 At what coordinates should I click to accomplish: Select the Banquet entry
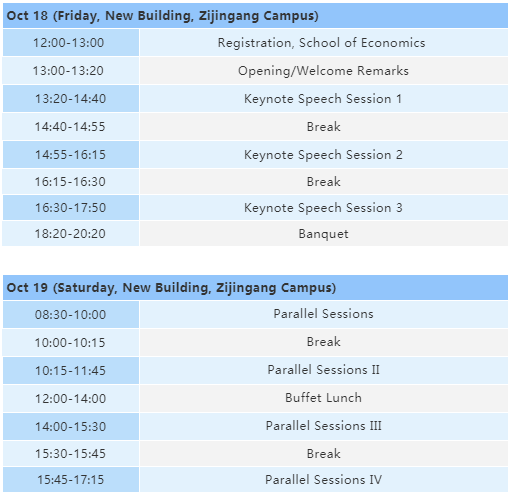click(x=324, y=234)
